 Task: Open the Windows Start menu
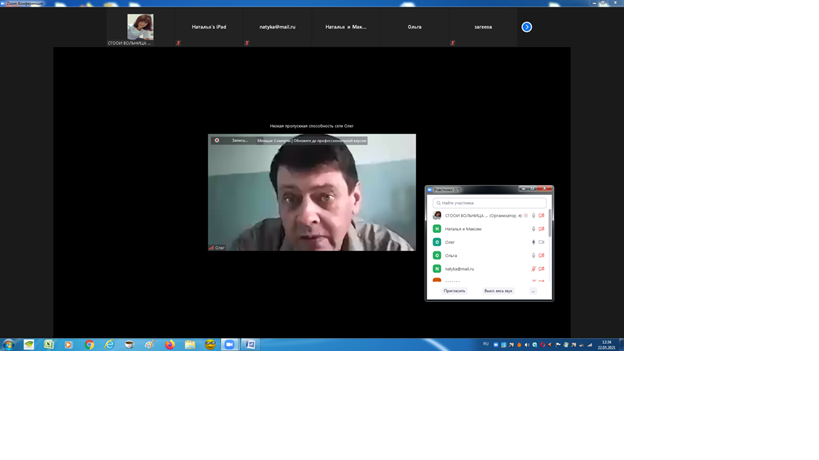9,345
